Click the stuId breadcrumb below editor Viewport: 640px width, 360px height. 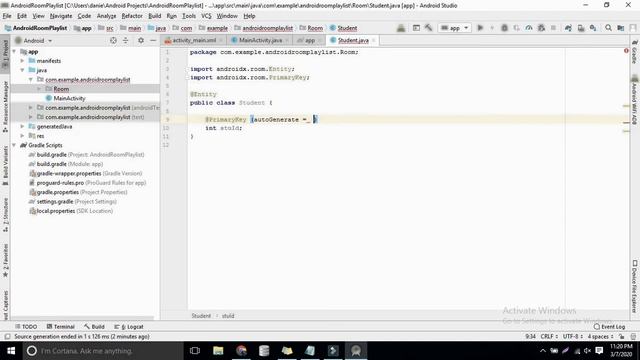coord(228,316)
